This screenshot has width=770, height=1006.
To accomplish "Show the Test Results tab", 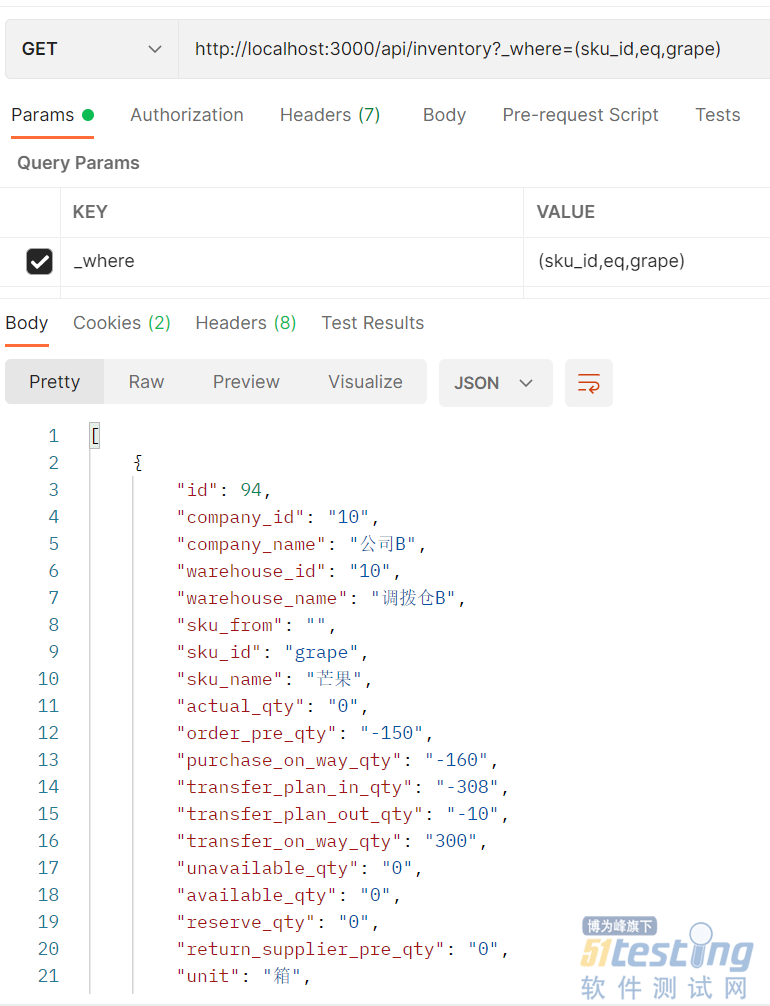I will [x=372, y=323].
